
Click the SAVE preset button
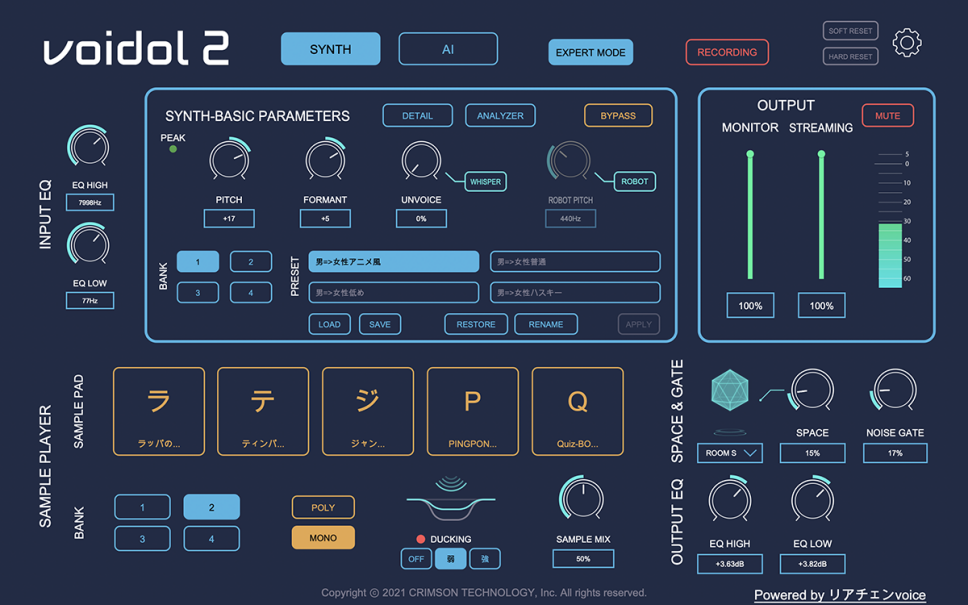(x=380, y=324)
